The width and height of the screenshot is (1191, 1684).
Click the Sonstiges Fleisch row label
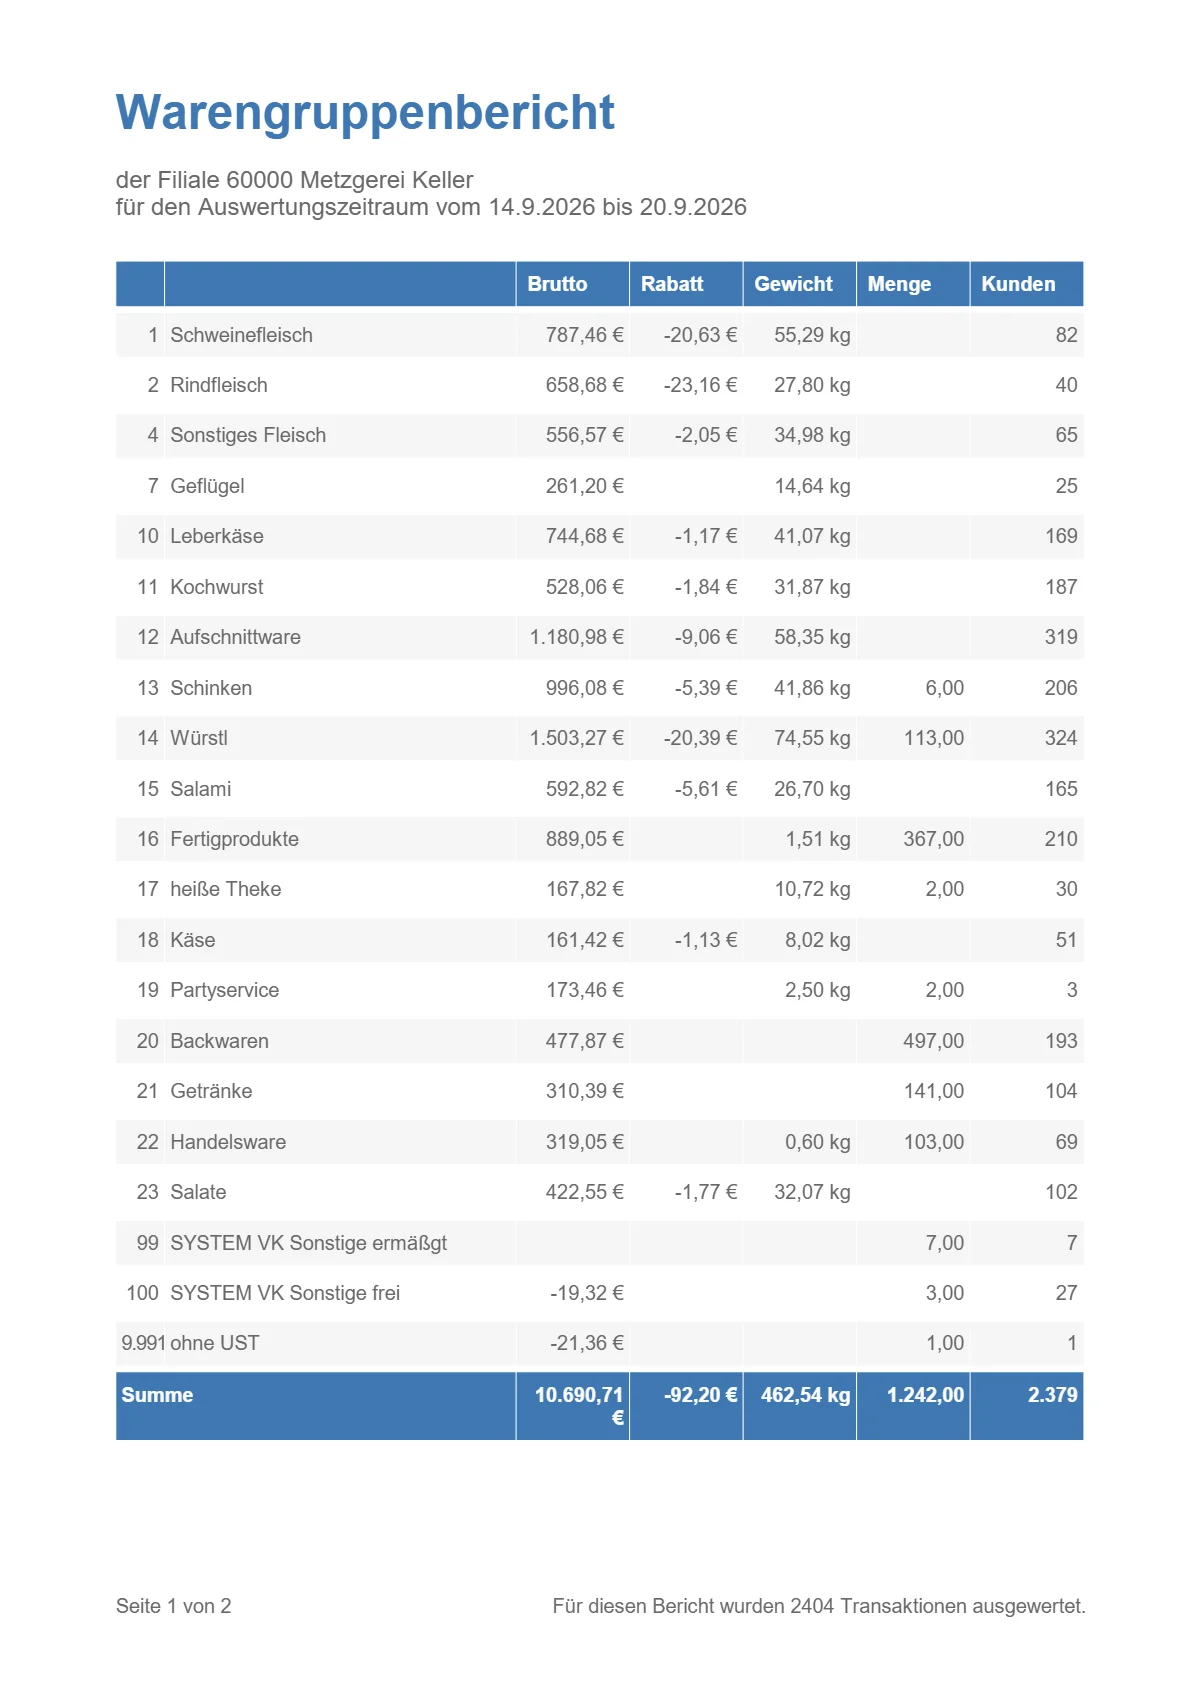(248, 435)
